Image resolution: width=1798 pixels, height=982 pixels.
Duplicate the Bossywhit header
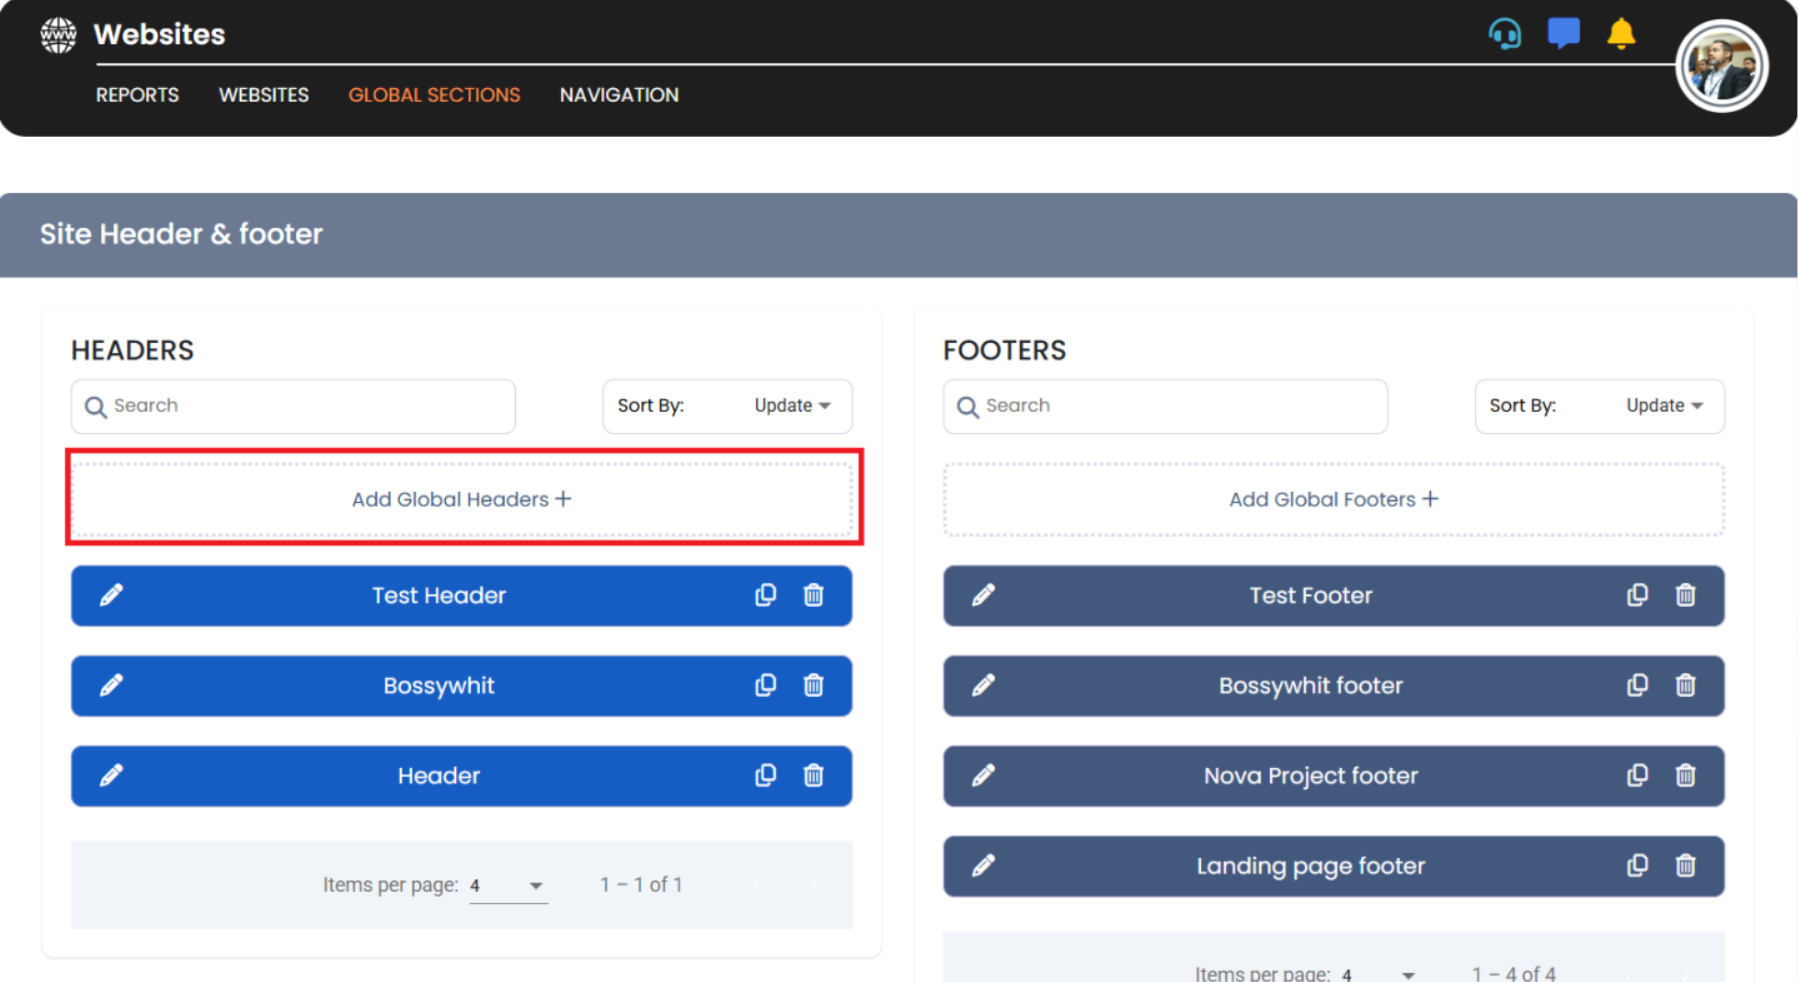pyautogui.click(x=765, y=686)
